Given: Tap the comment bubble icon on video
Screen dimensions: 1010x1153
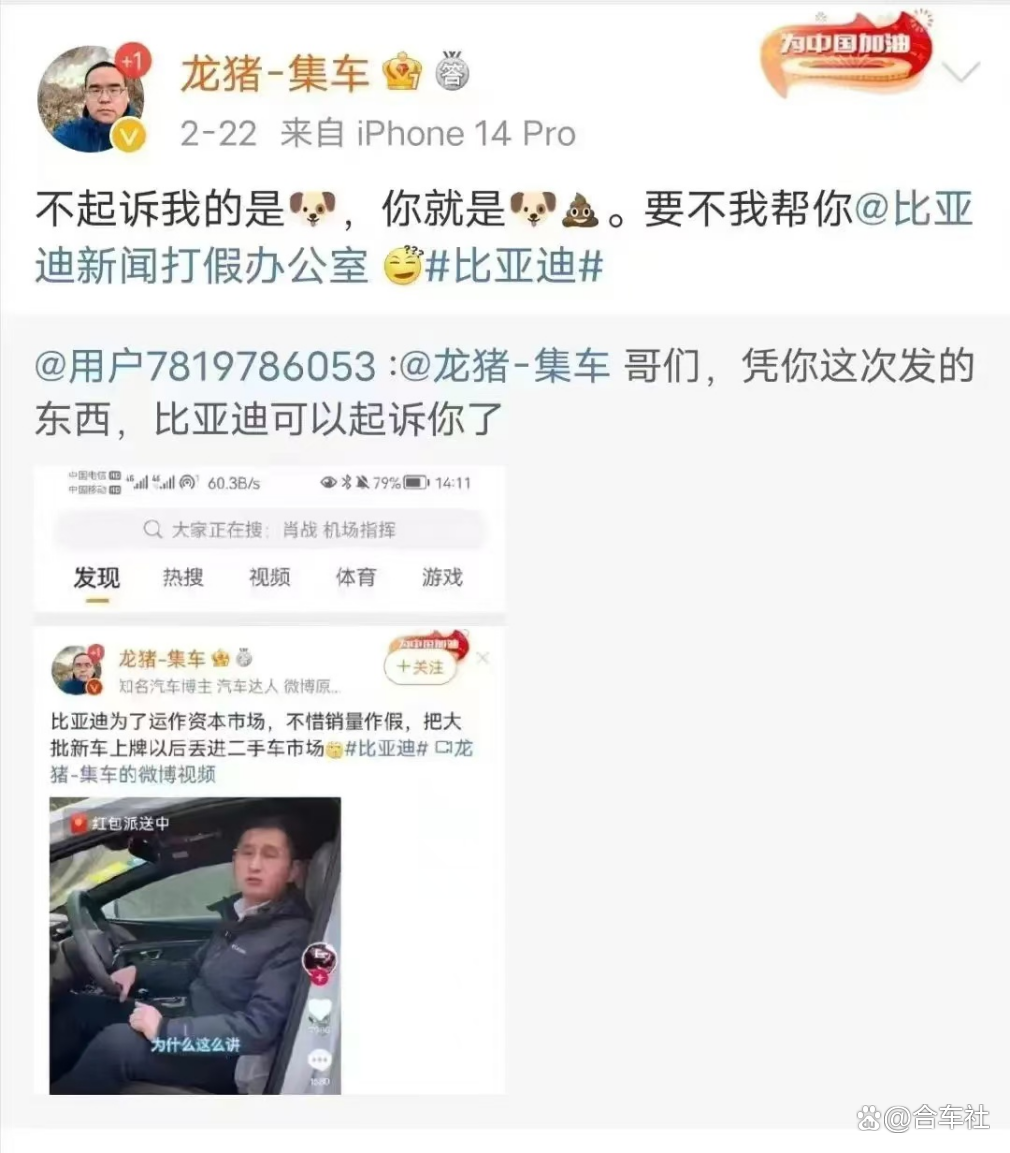Looking at the screenshot, I should [320, 1060].
